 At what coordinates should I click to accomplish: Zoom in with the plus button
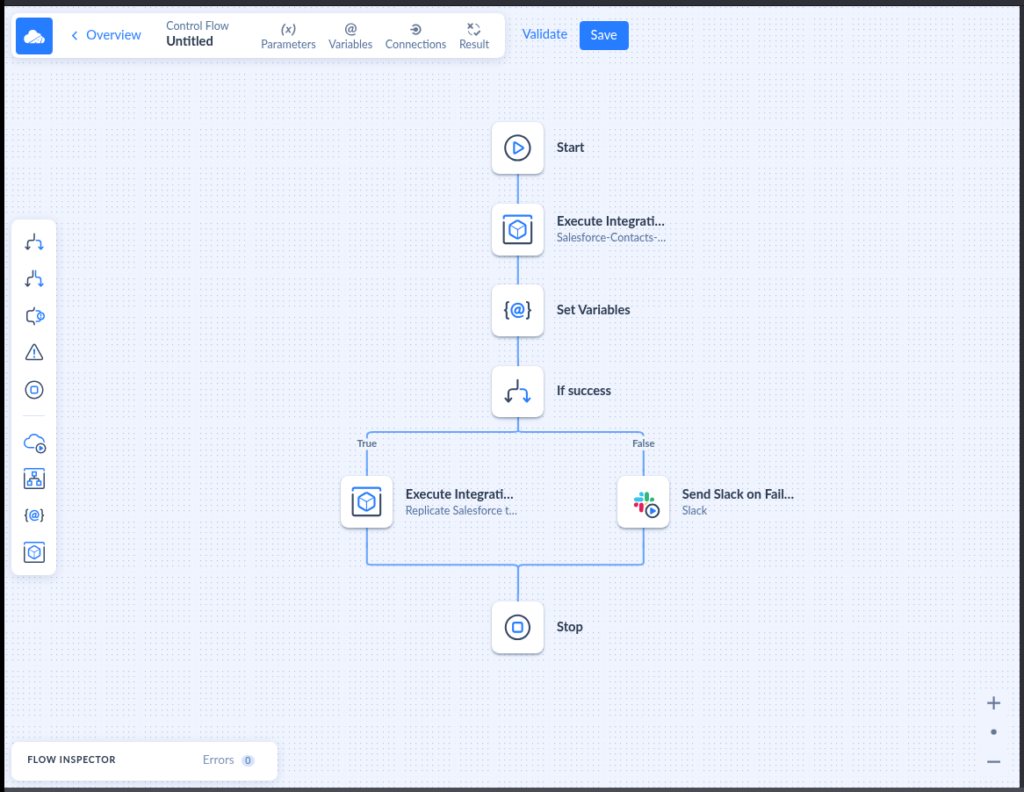[x=993, y=703]
